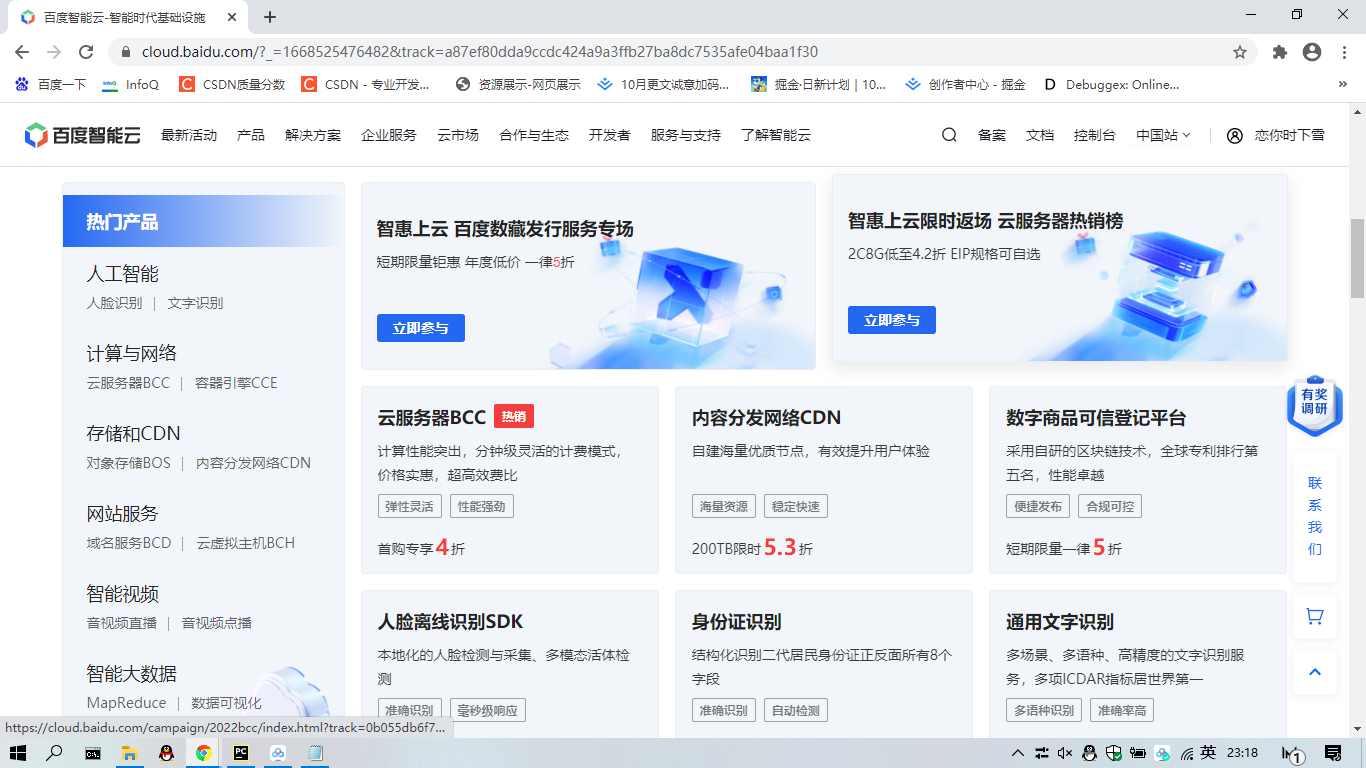
Task: Show hidden tray icons chevron
Action: (1018, 753)
